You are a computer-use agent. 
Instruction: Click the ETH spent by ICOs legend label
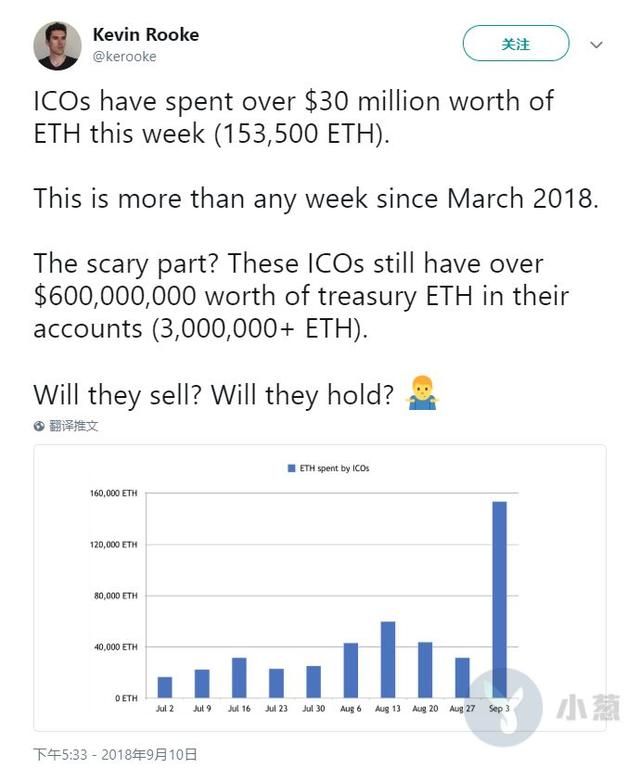(334, 468)
